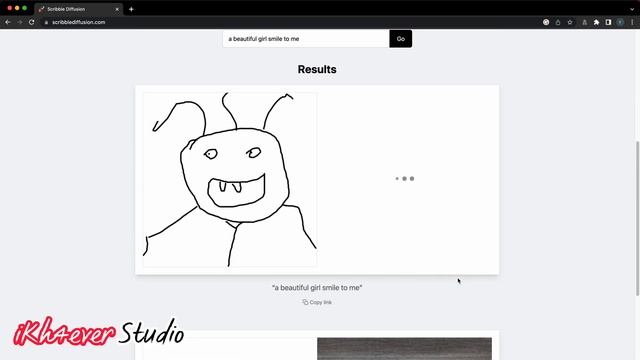
Task: Open the Chrome three-dot menu
Action: tap(632, 22)
